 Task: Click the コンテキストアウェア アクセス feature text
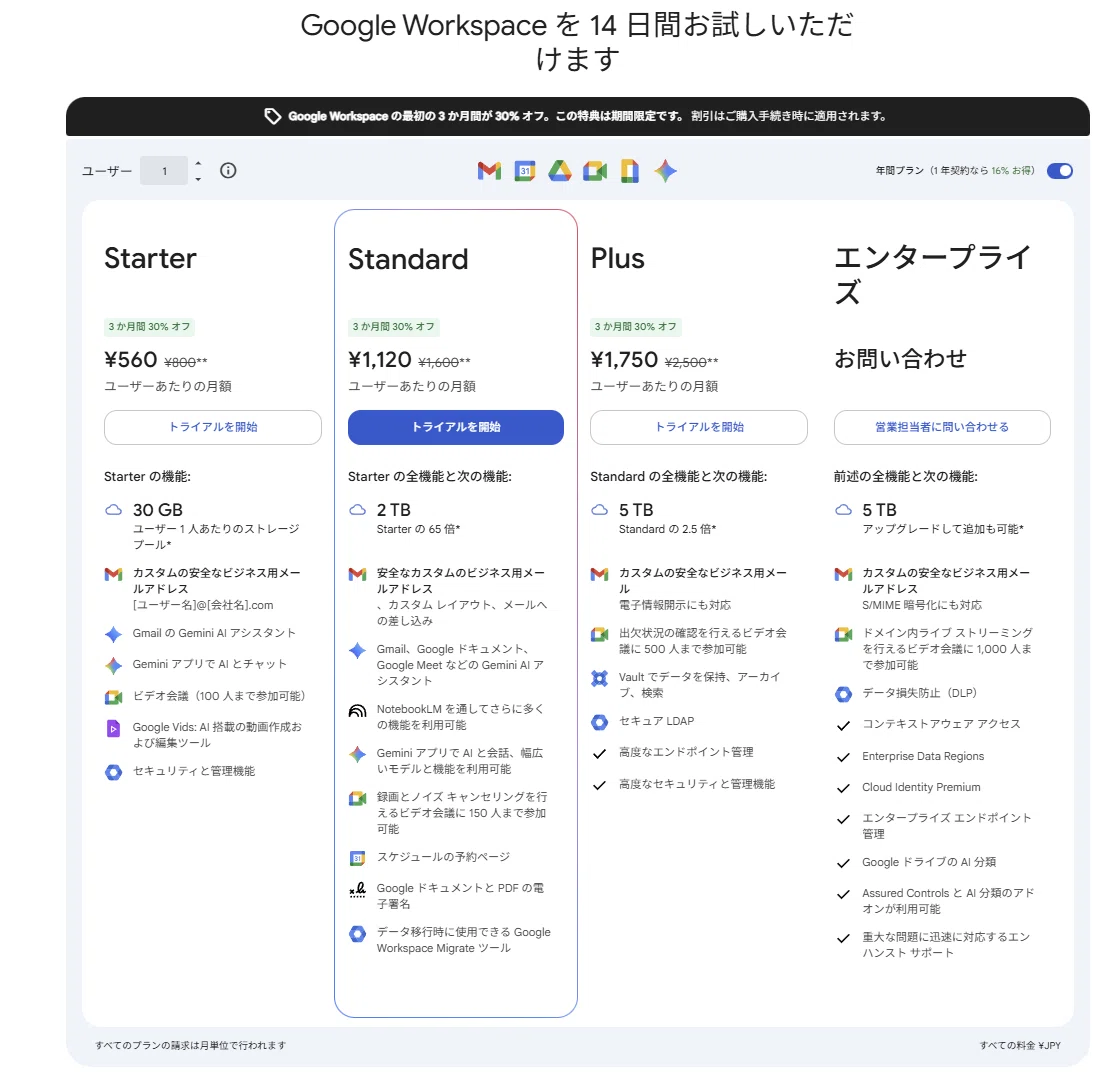pos(941,724)
